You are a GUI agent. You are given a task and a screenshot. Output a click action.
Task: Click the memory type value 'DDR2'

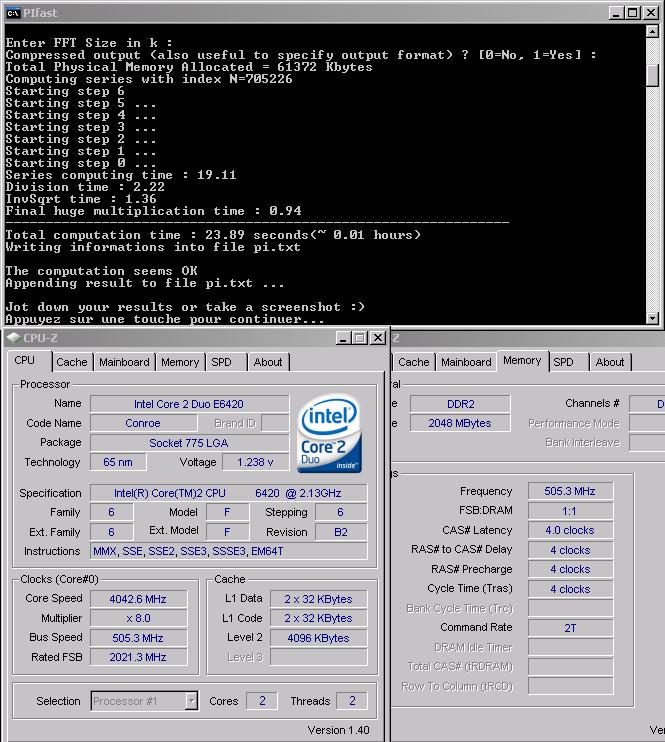coord(460,404)
